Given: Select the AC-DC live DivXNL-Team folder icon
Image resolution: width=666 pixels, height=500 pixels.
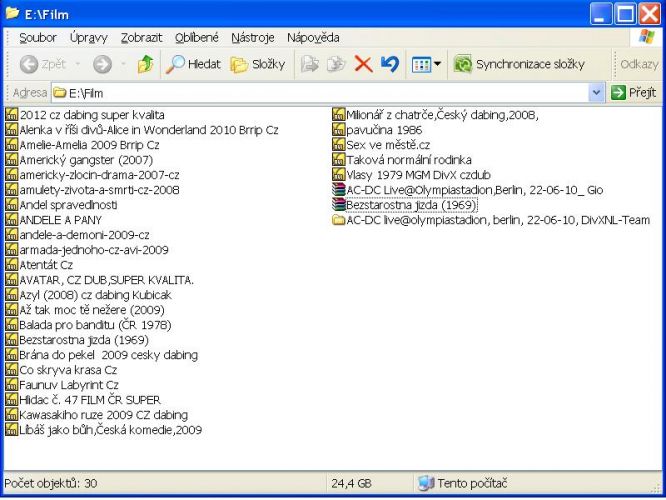Looking at the screenshot, I should pyautogui.click(x=339, y=220).
